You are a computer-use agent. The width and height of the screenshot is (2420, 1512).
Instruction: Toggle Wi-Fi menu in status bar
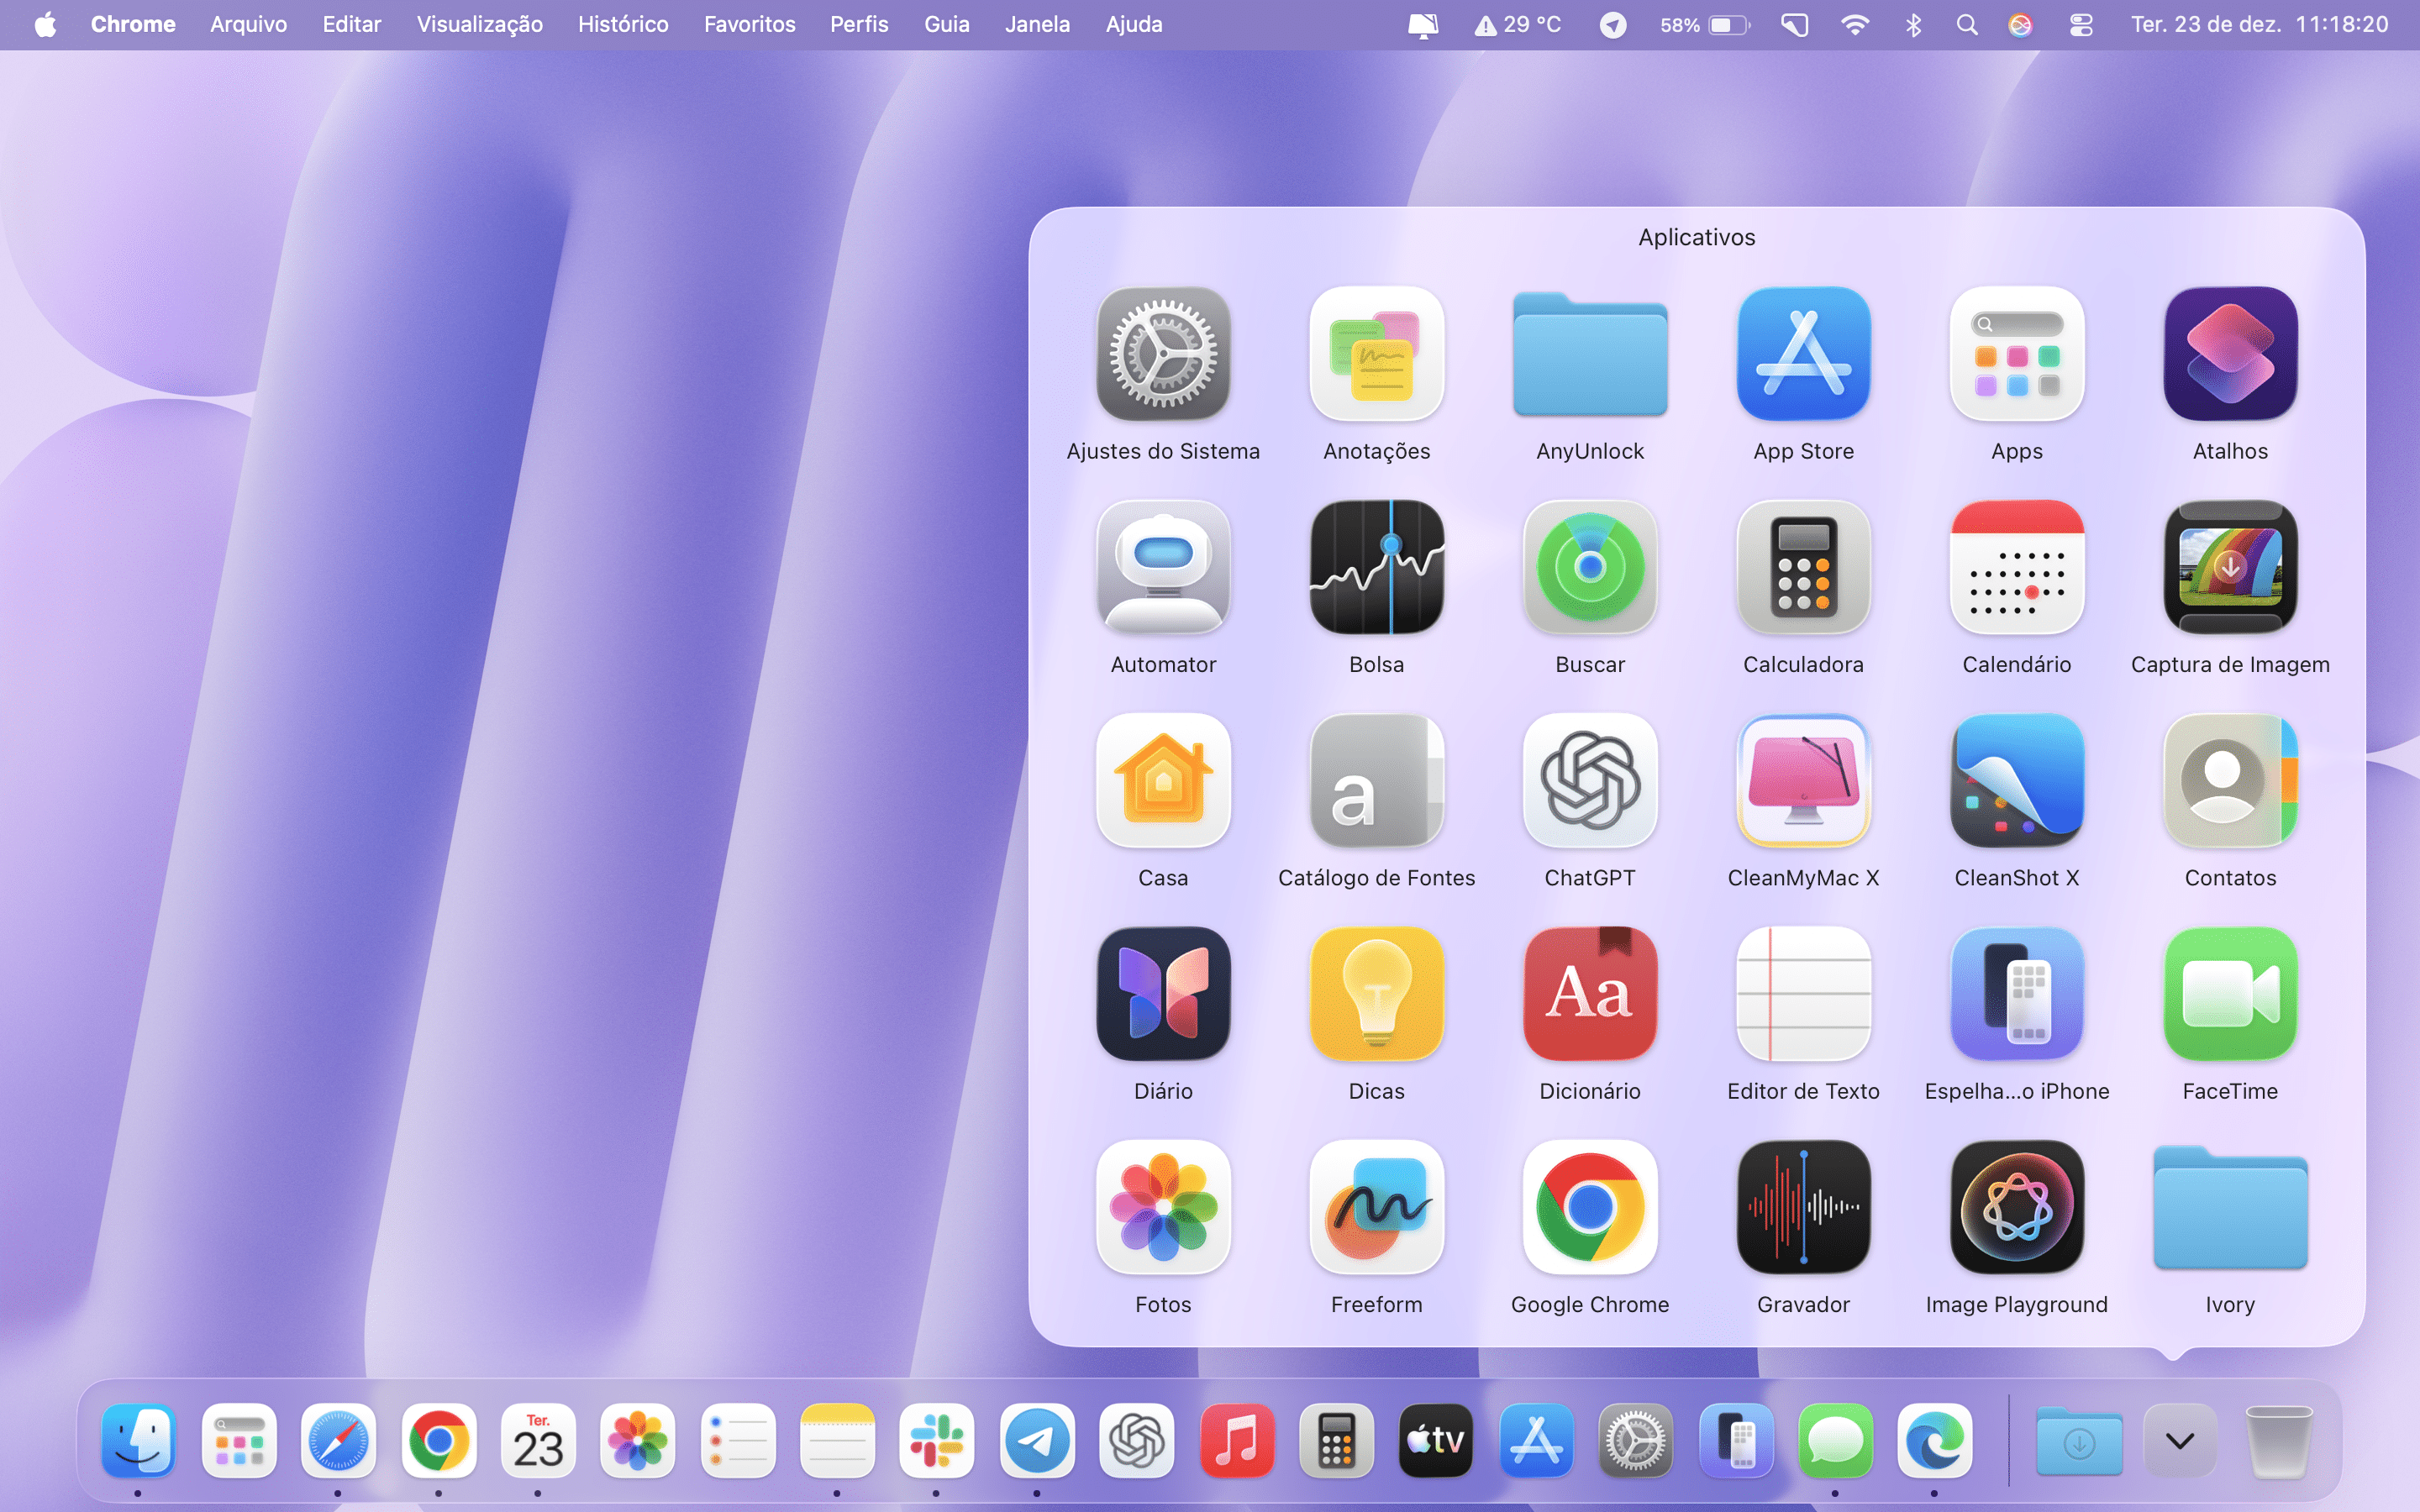1854,25
